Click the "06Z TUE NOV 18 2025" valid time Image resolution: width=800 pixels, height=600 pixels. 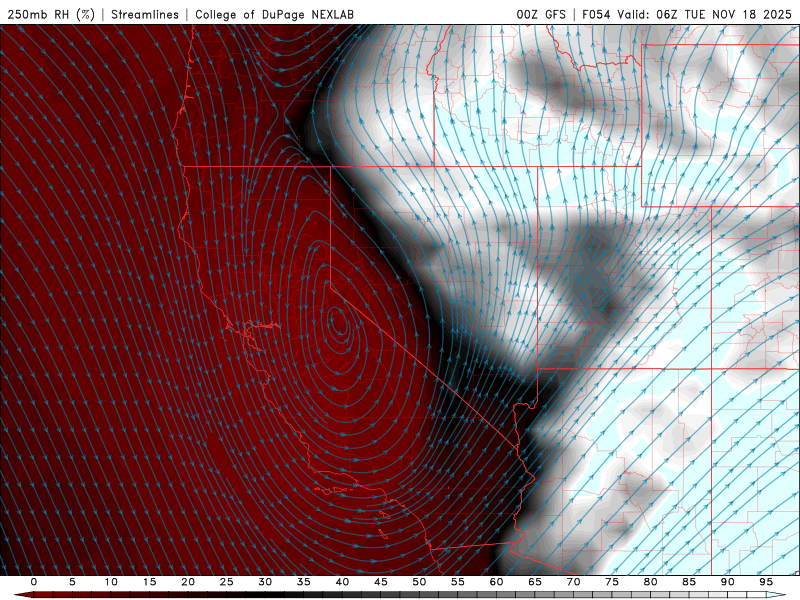click(723, 14)
